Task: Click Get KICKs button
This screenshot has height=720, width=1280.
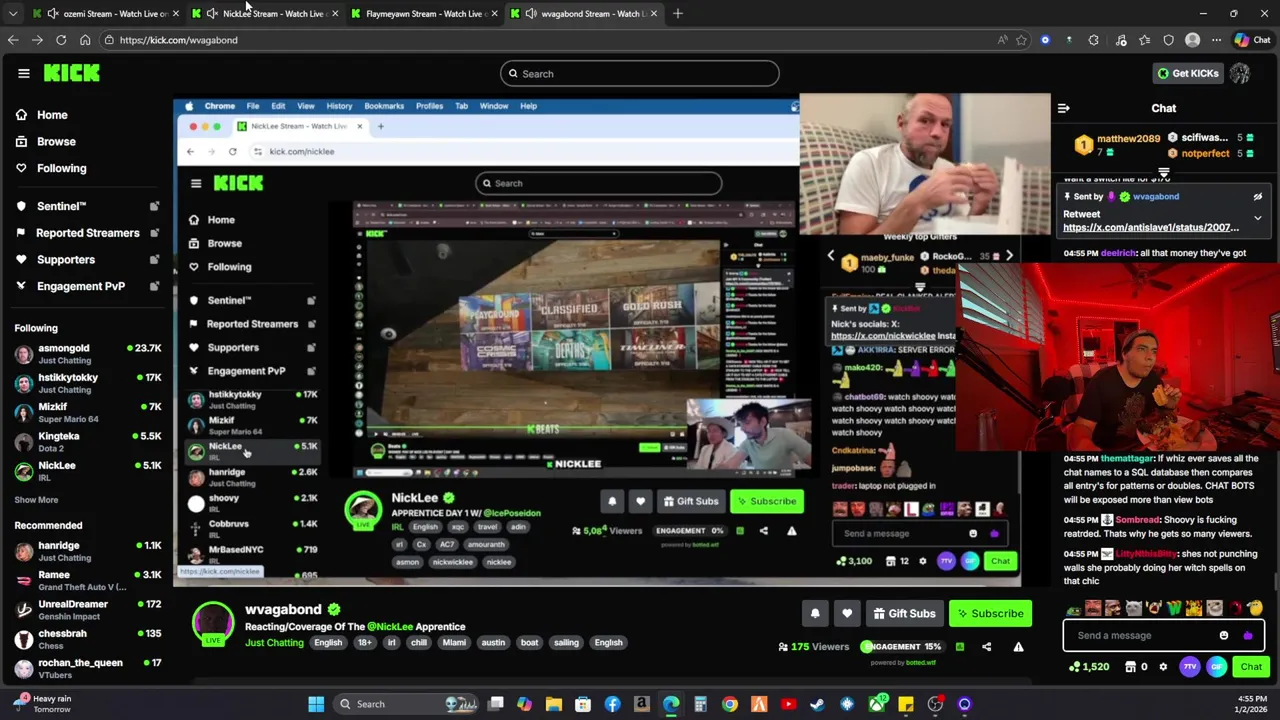Action: coord(1188,73)
